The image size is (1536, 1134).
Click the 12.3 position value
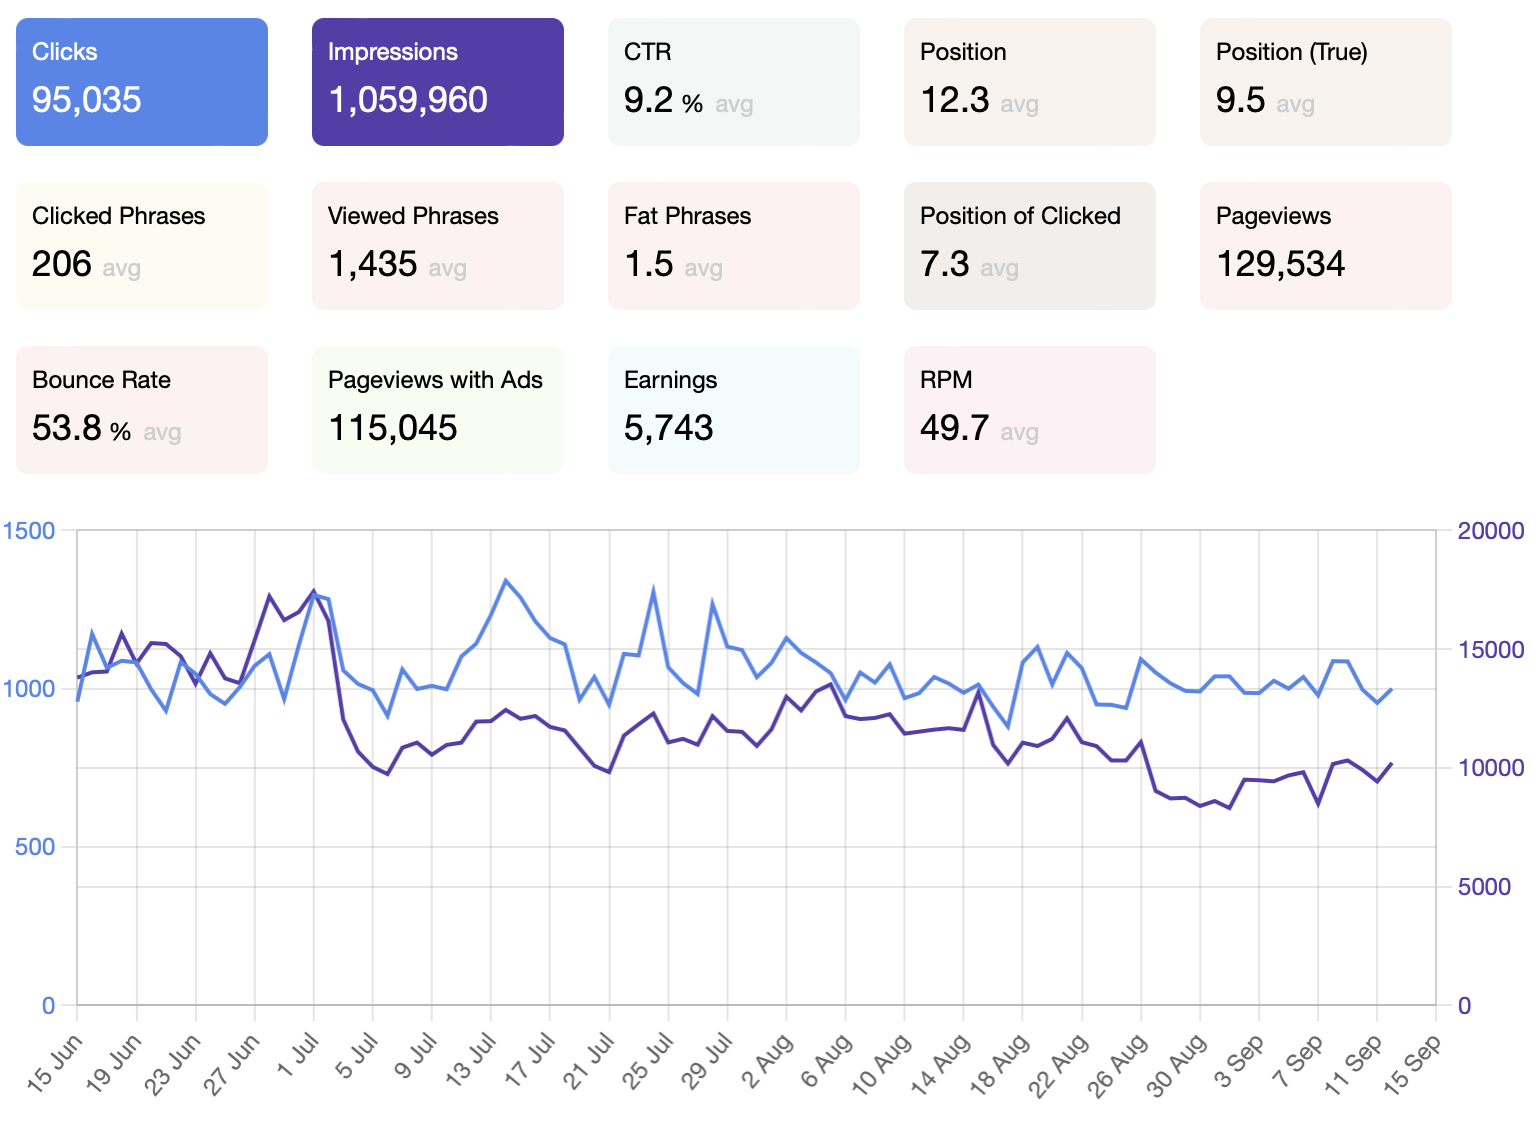pyautogui.click(x=955, y=100)
